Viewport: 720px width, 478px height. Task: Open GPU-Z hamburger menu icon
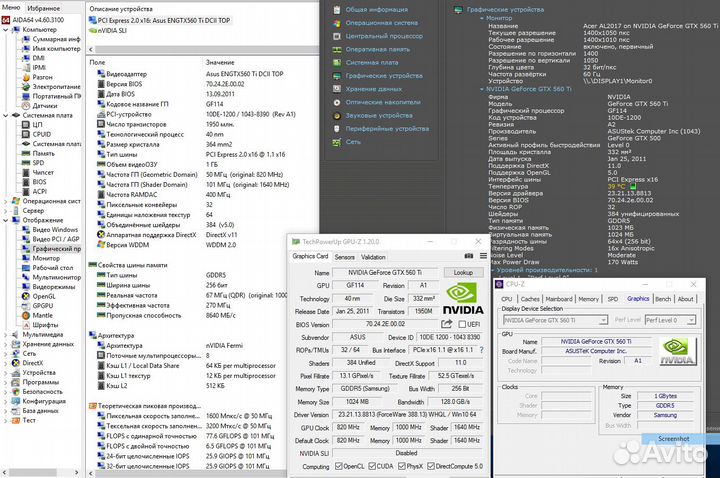[x=484, y=256]
